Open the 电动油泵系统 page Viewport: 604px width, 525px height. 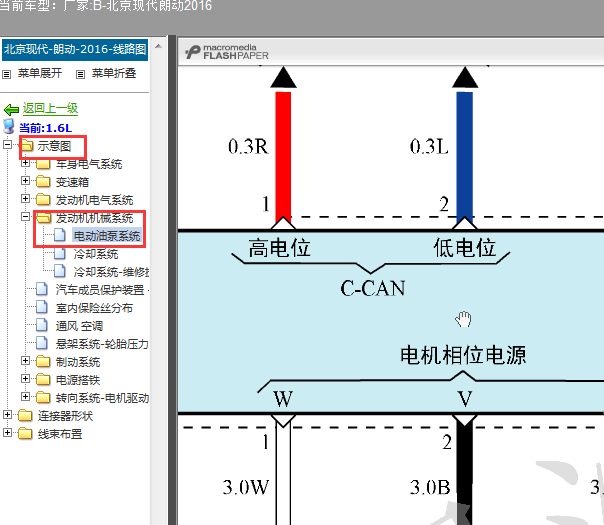(x=107, y=236)
